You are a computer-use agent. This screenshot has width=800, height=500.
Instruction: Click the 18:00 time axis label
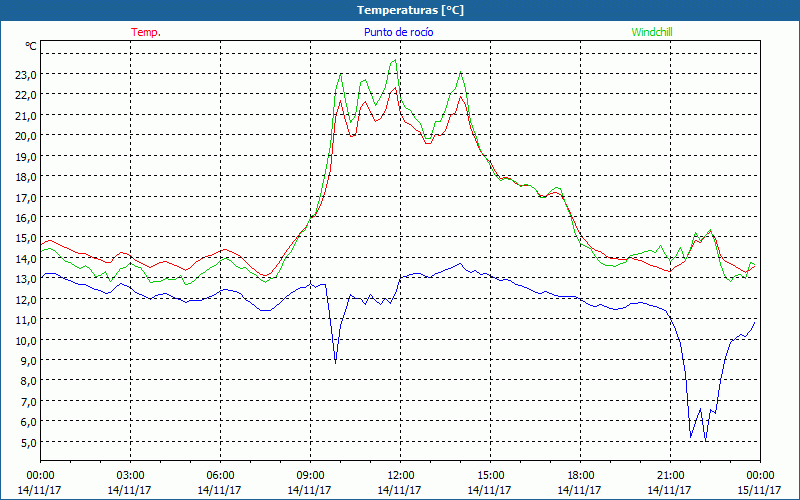click(x=581, y=476)
